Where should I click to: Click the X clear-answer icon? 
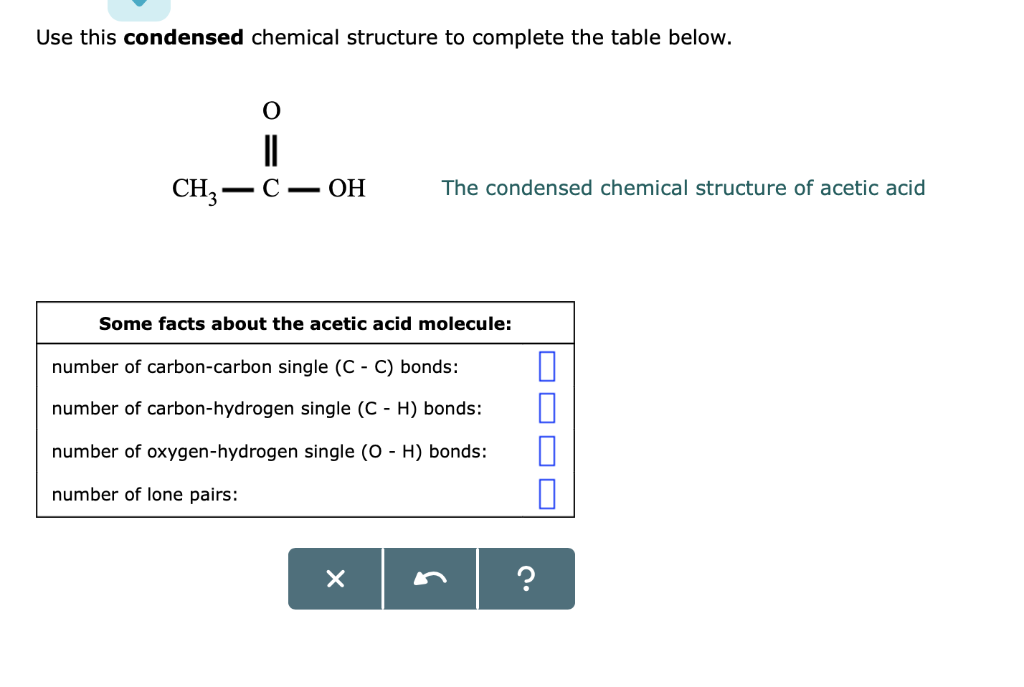coord(335,578)
